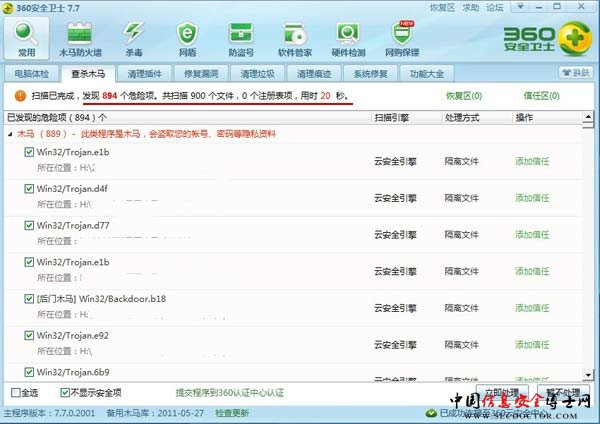Click the 检查更新 link
The height and width of the screenshot is (424, 600).
232,413
